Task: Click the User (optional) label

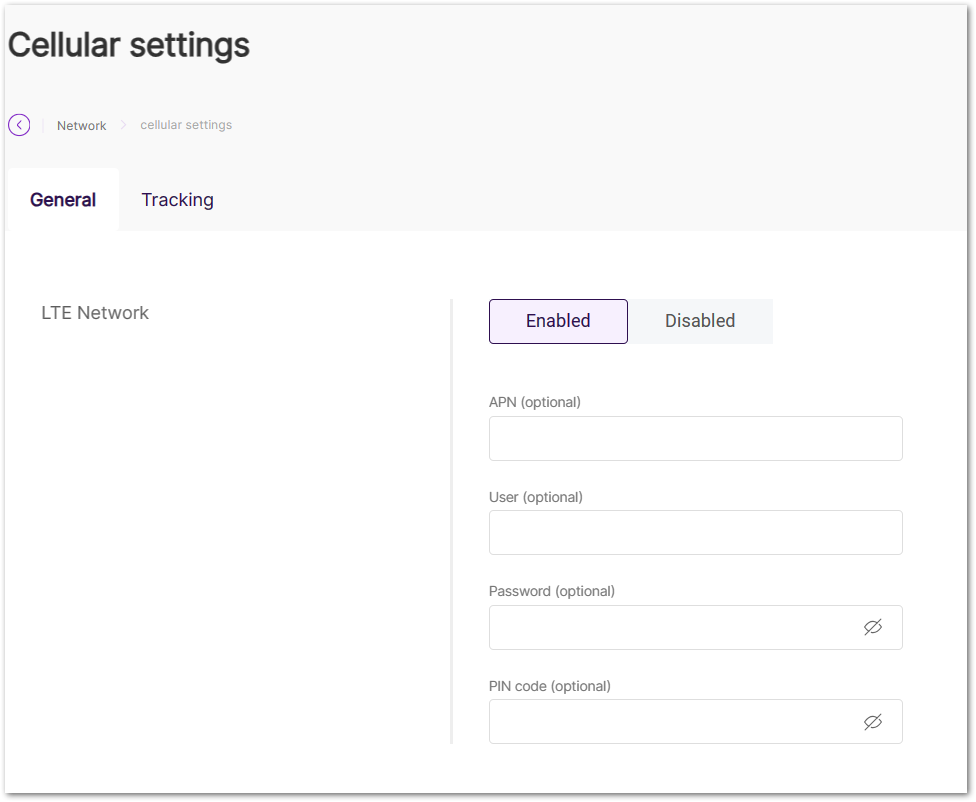Action: click(537, 496)
